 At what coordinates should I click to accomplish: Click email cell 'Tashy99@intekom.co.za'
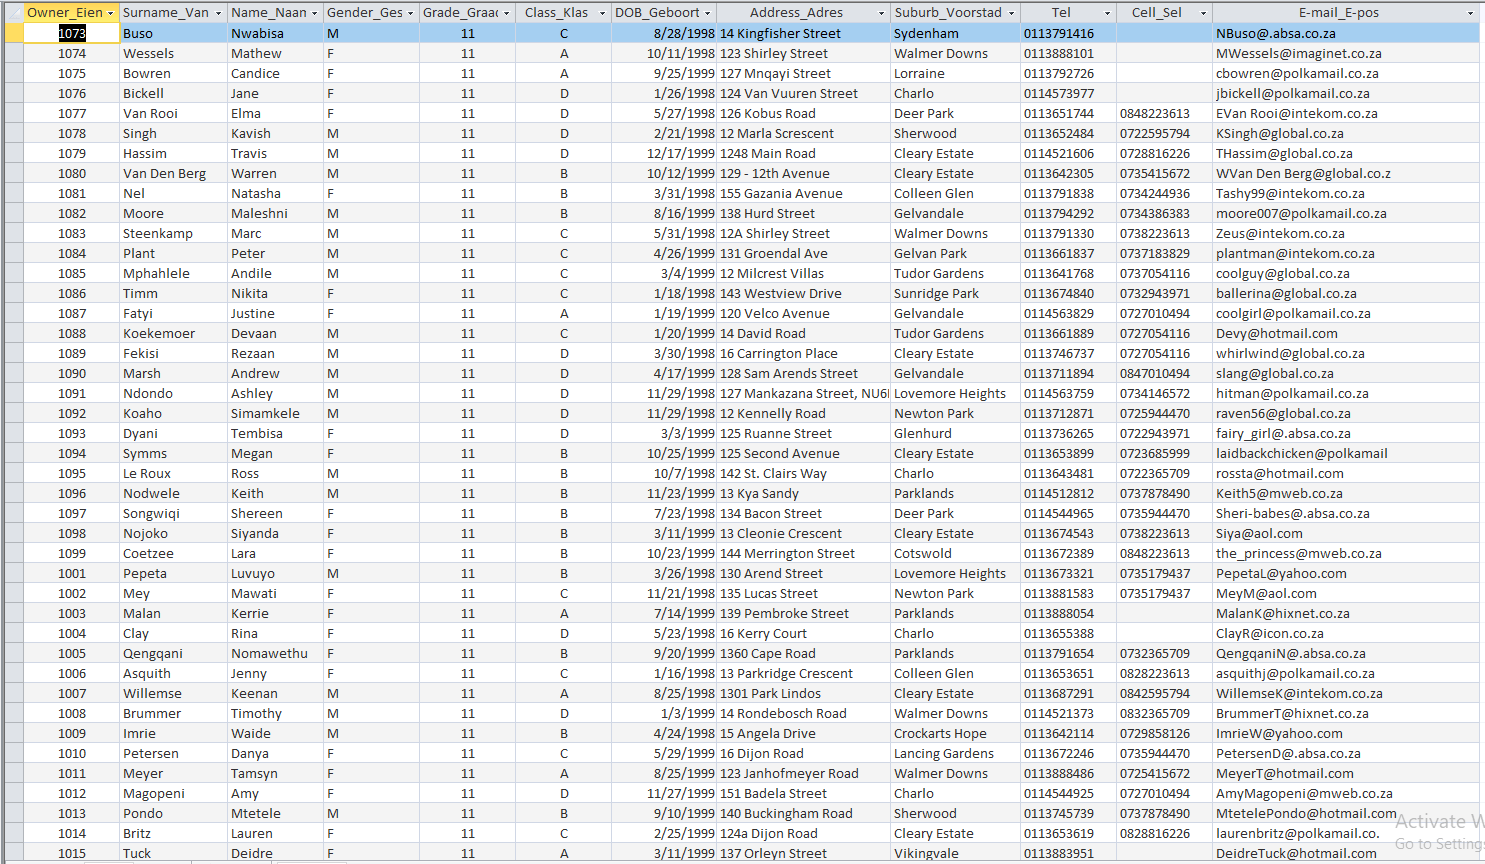(1346, 193)
